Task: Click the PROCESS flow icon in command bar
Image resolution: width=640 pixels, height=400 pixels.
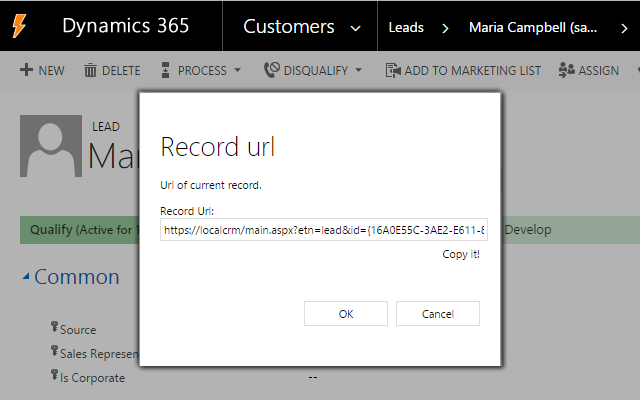Action: point(166,70)
